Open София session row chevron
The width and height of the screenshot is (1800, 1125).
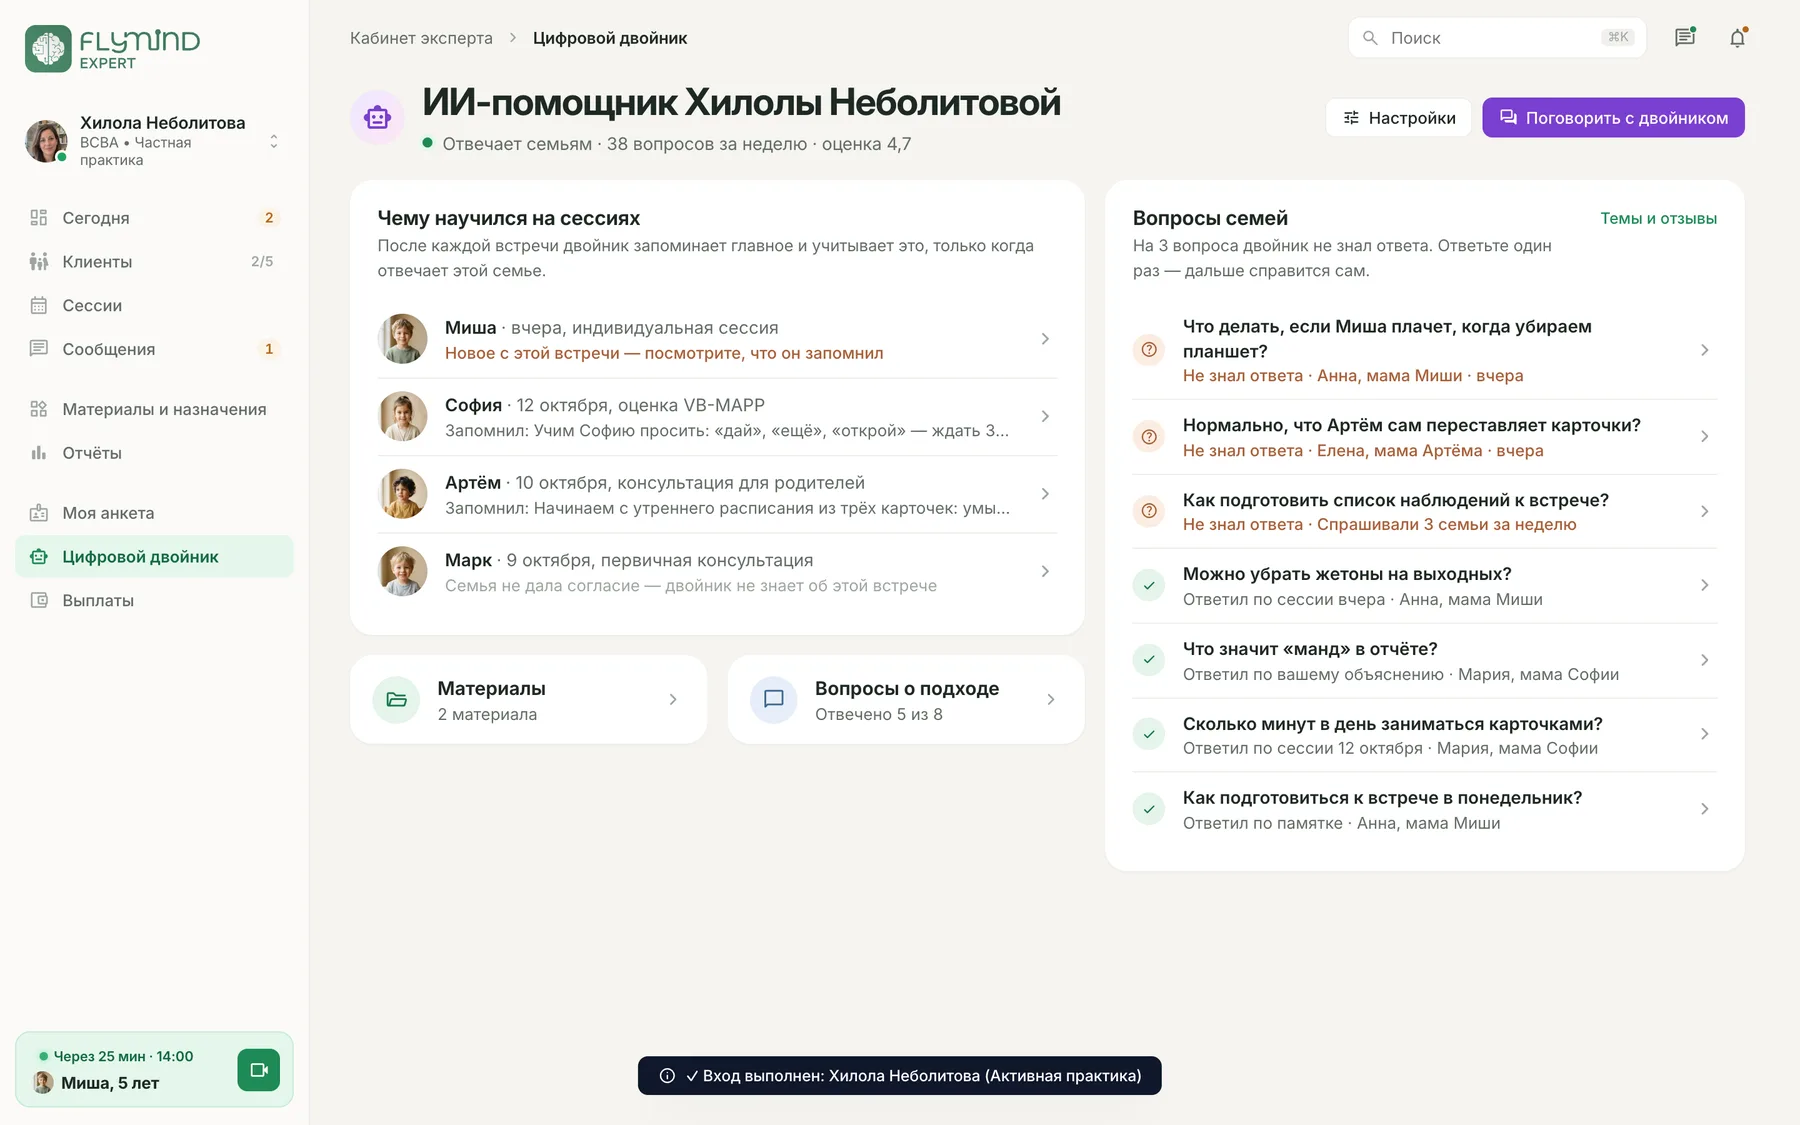click(1045, 416)
